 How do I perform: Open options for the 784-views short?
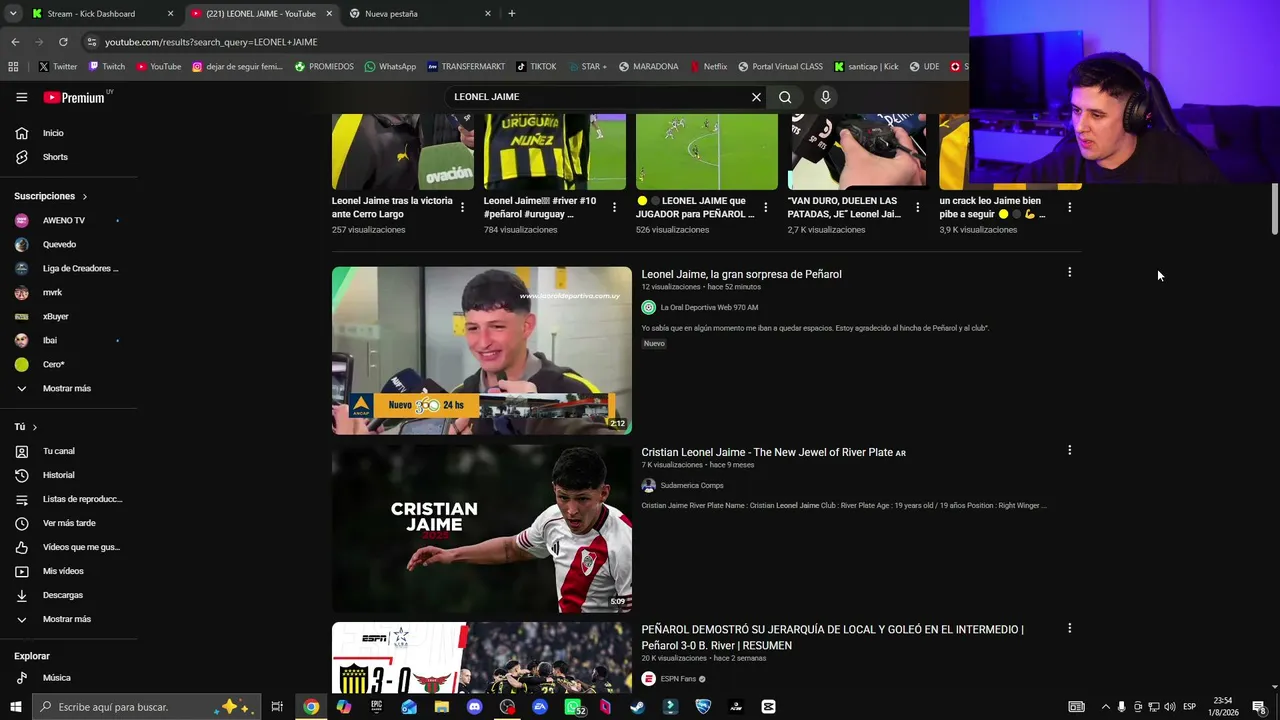(x=614, y=207)
